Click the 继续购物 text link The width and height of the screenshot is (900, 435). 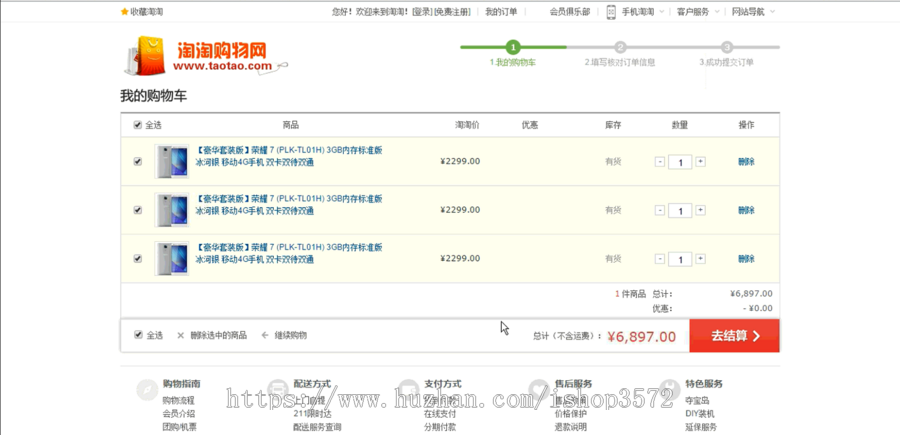290,335
